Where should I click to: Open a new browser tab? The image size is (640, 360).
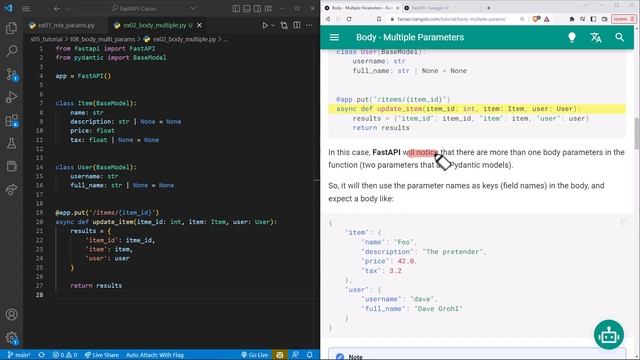click(488, 8)
